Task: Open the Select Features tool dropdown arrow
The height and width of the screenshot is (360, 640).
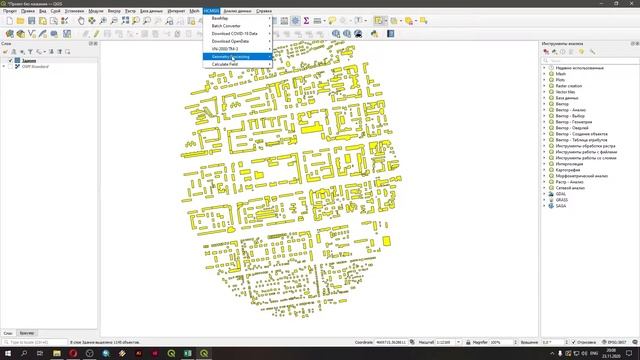Action: click(386, 21)
